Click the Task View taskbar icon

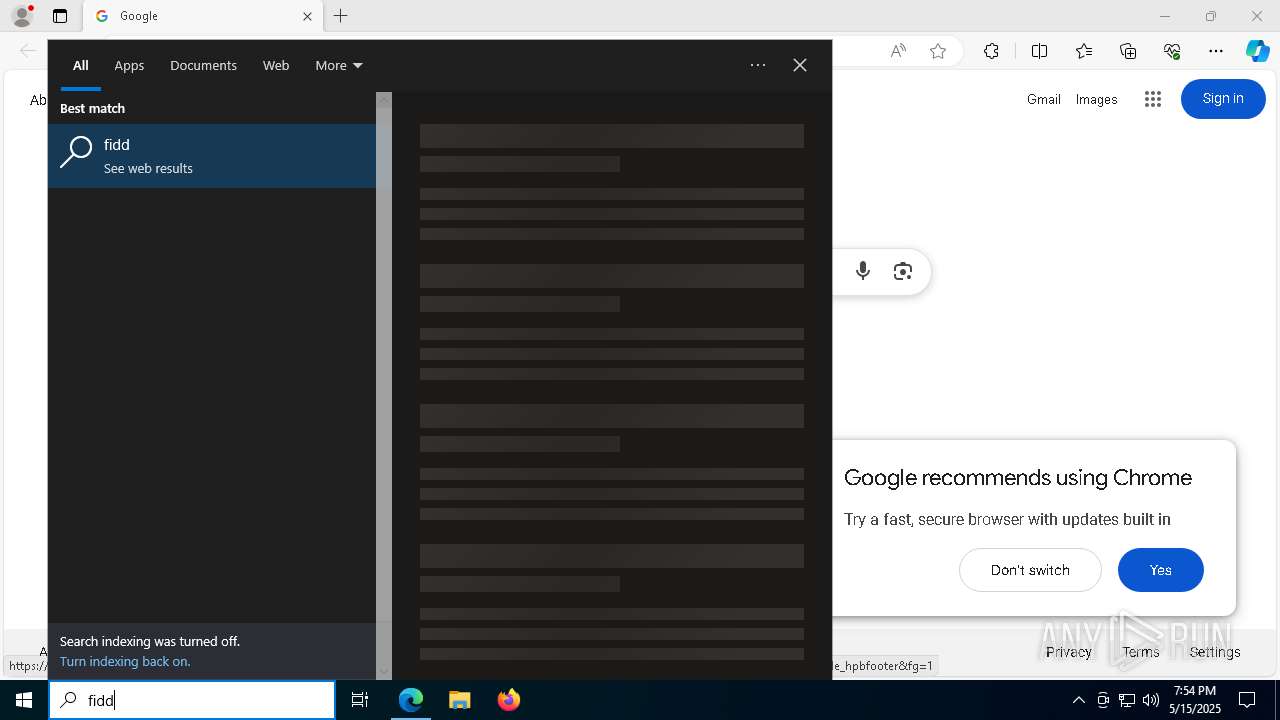[360, 700]
